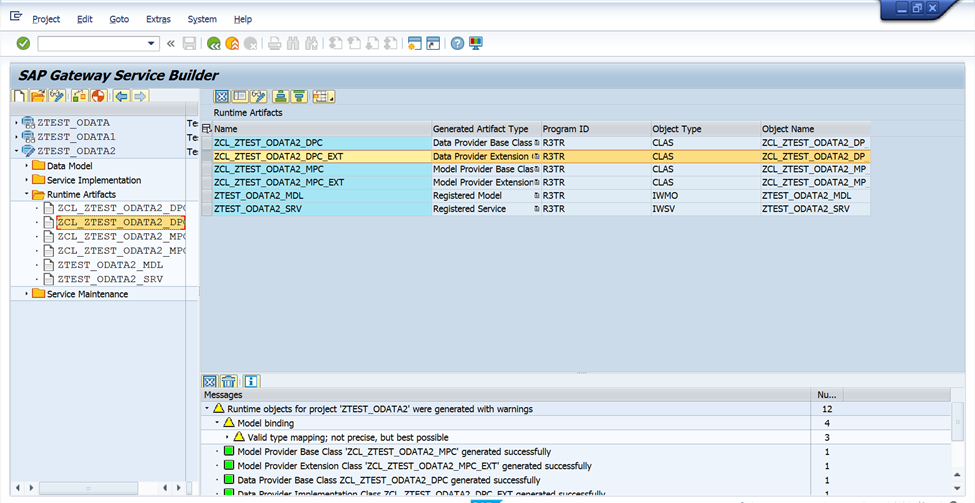Click the Sort Ascending icon

click(281, 96)
